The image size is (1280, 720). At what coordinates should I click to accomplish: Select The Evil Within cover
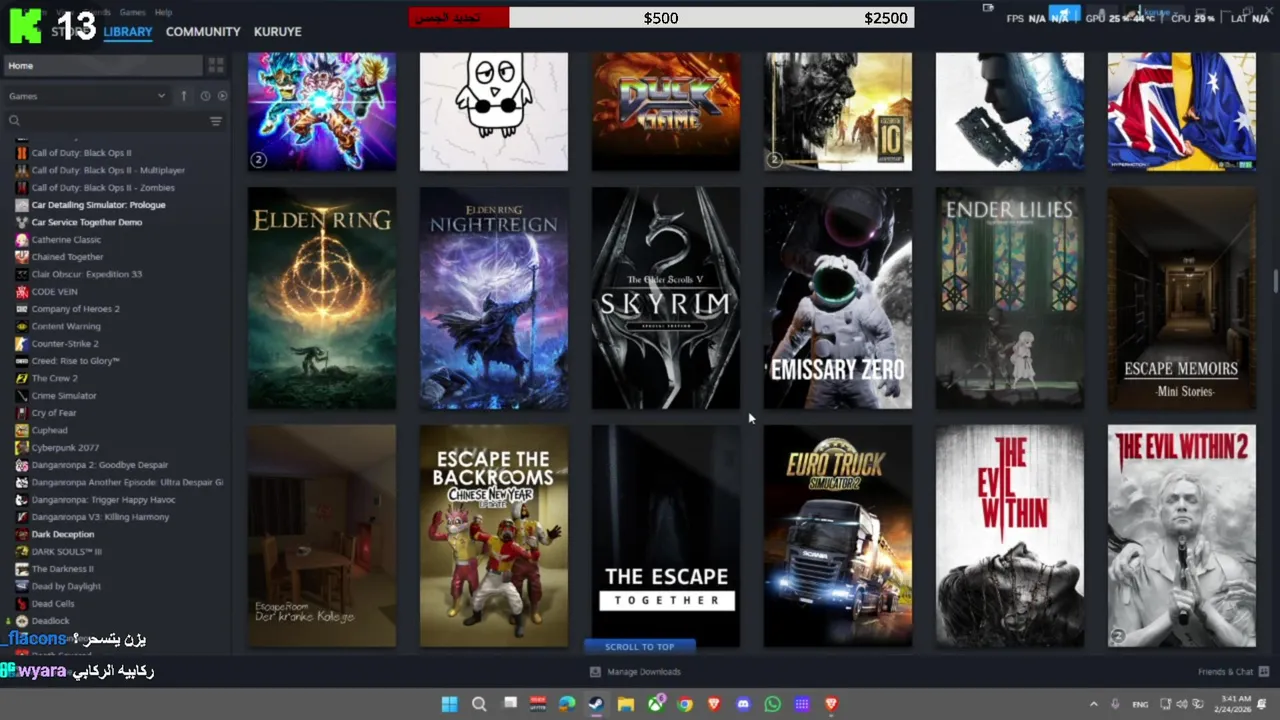tap(1010, 536)
